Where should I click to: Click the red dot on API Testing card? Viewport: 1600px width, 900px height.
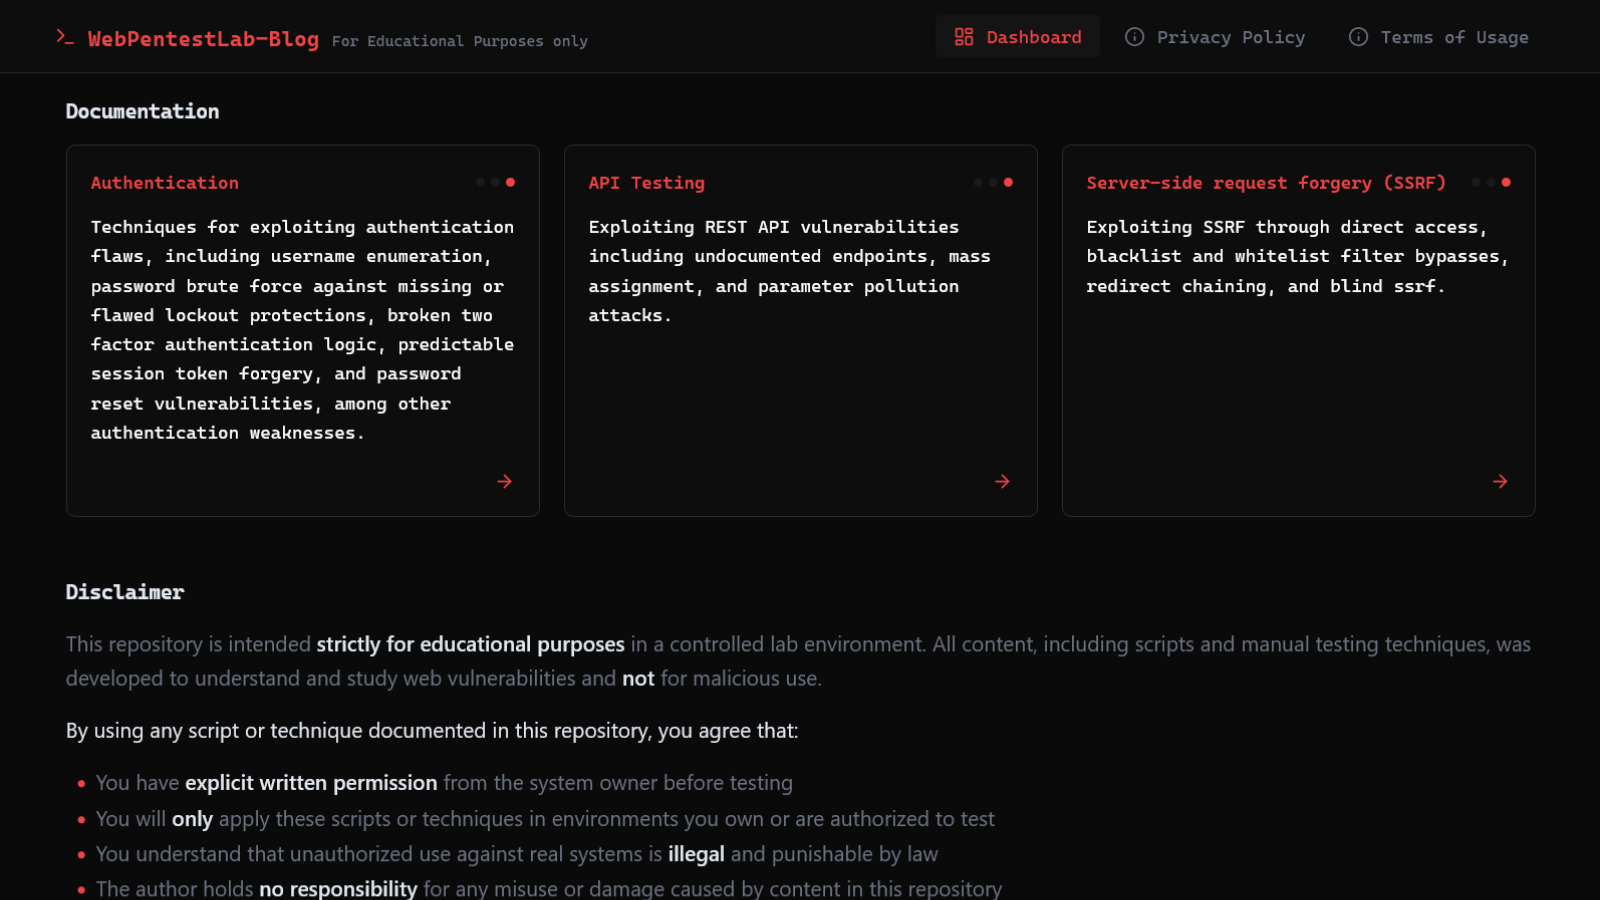[1008, 182]
